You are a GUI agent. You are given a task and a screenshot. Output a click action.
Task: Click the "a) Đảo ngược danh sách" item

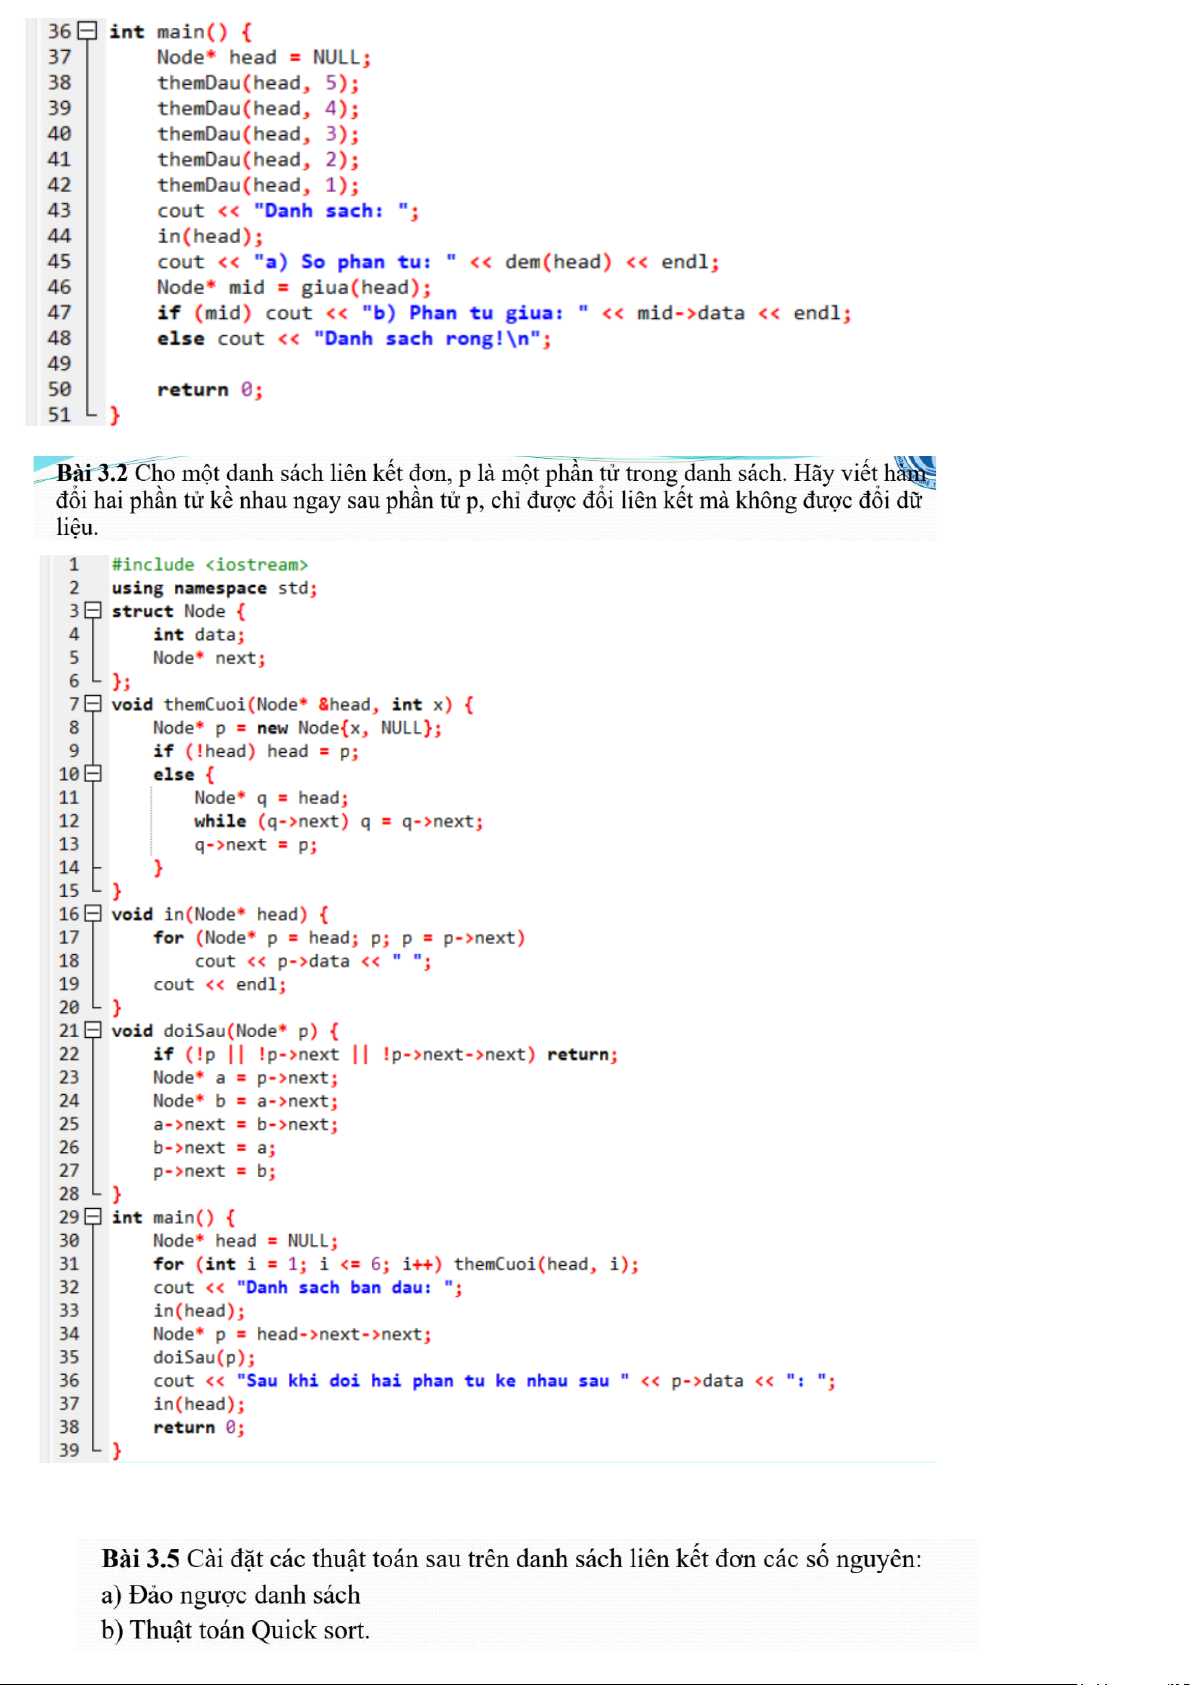(x=230, y=1595)
